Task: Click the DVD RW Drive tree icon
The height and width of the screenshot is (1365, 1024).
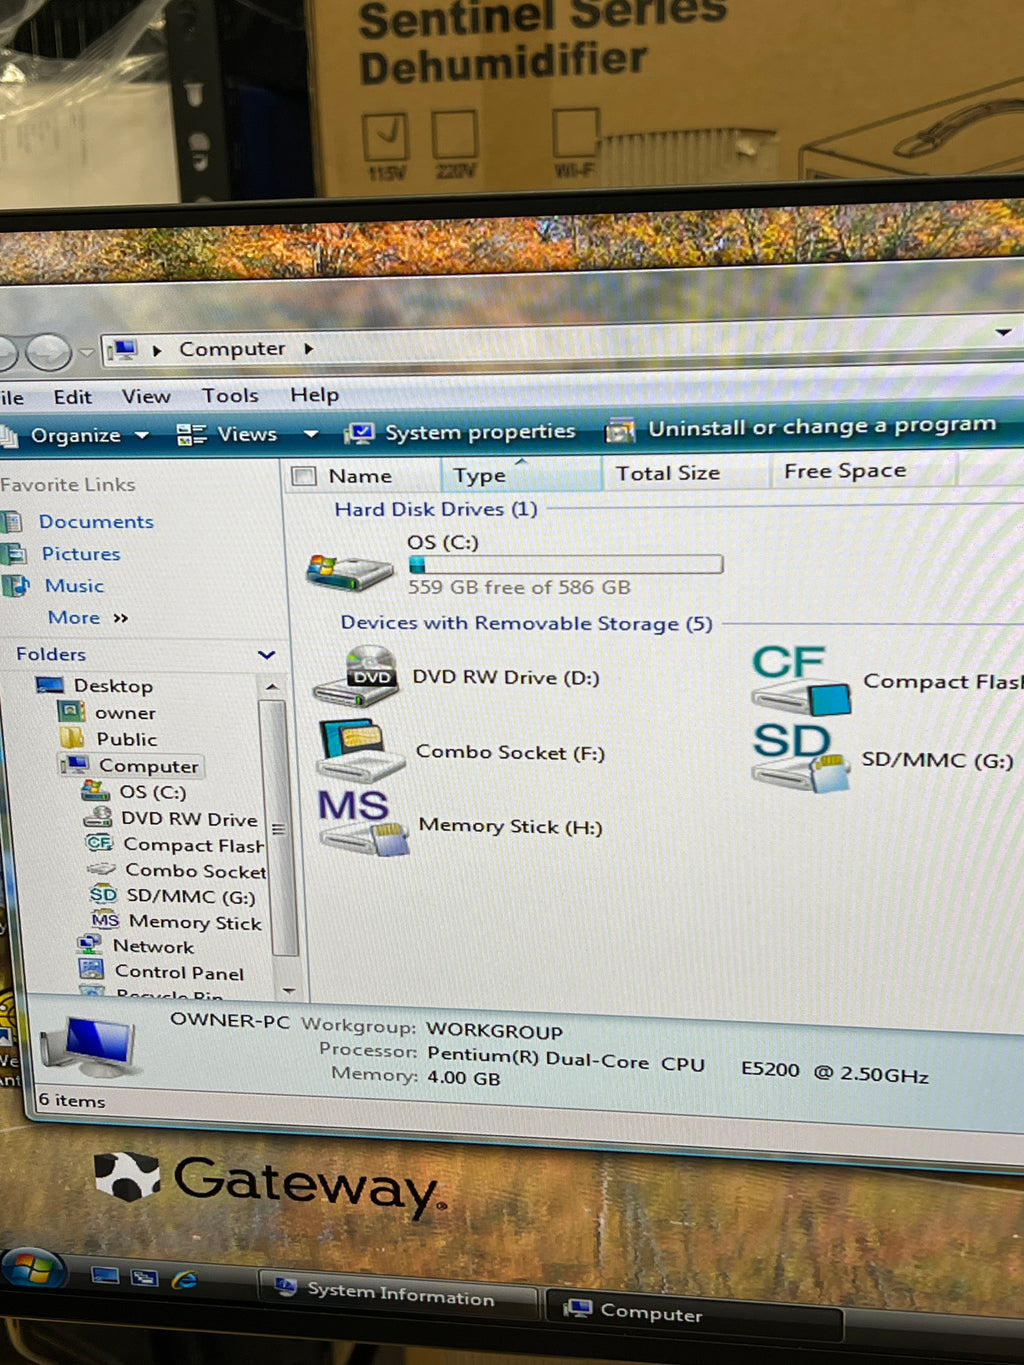Action: [97, 817]
